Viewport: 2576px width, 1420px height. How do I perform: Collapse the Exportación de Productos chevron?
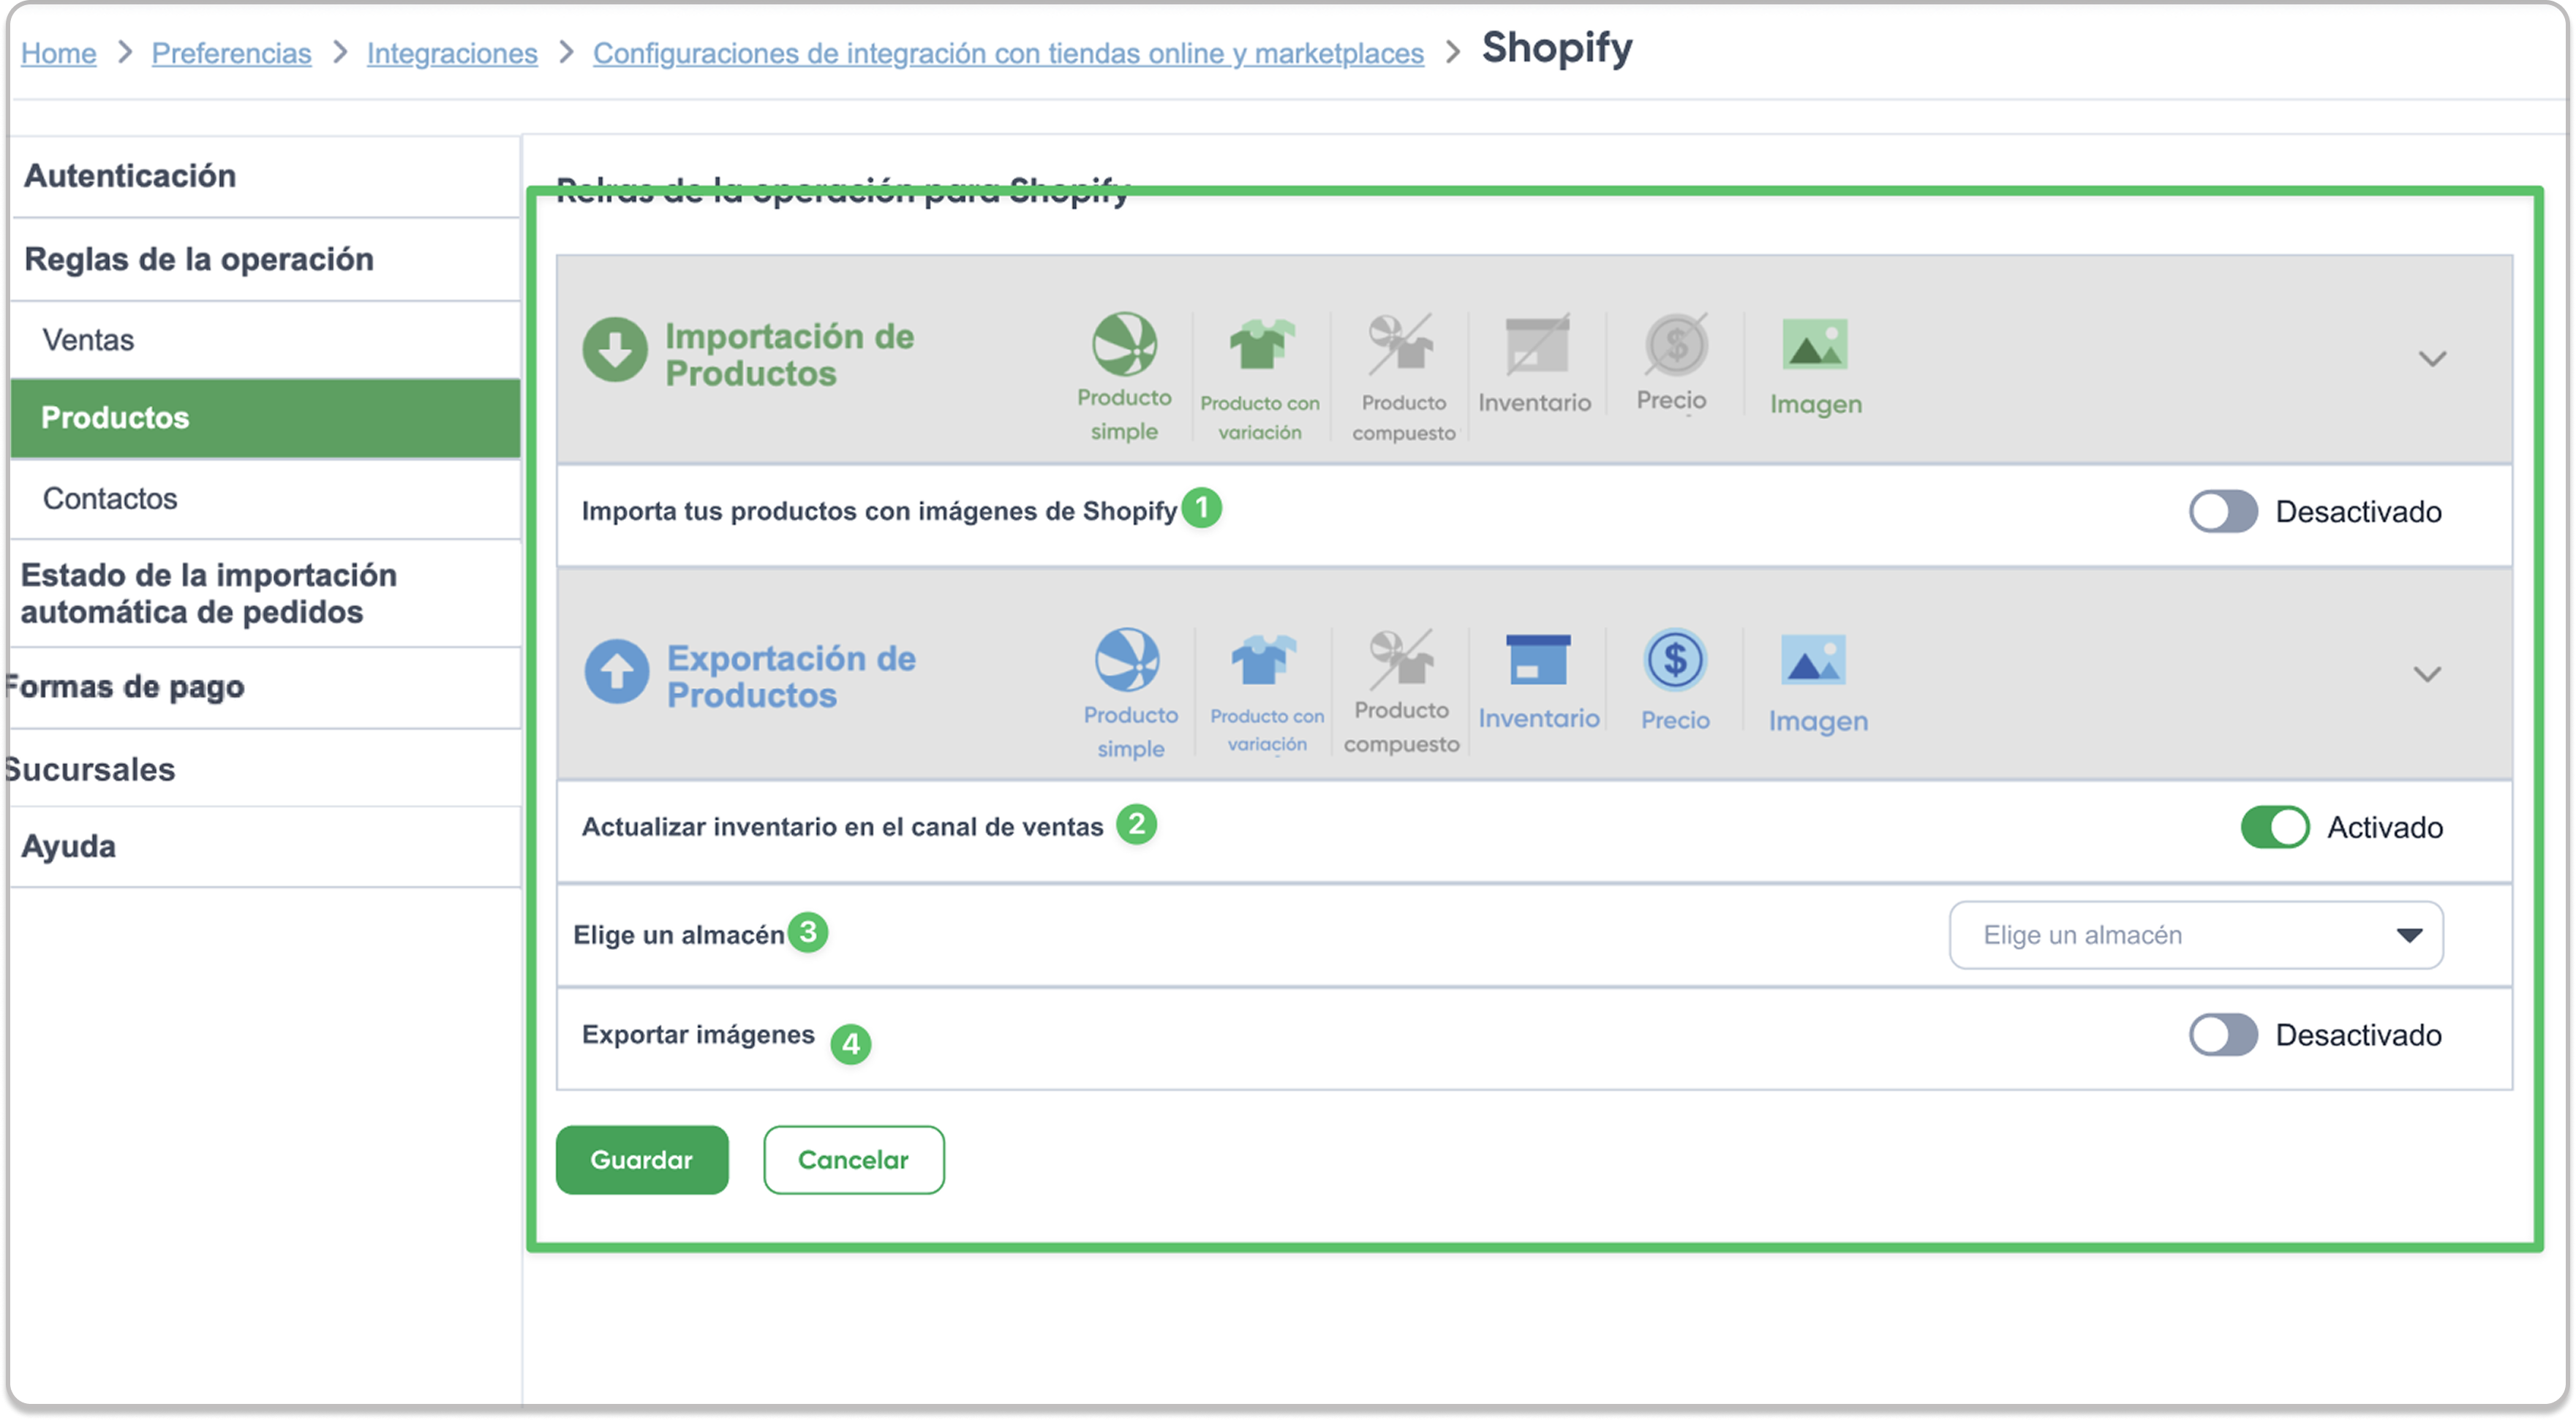pos(2427,674)
